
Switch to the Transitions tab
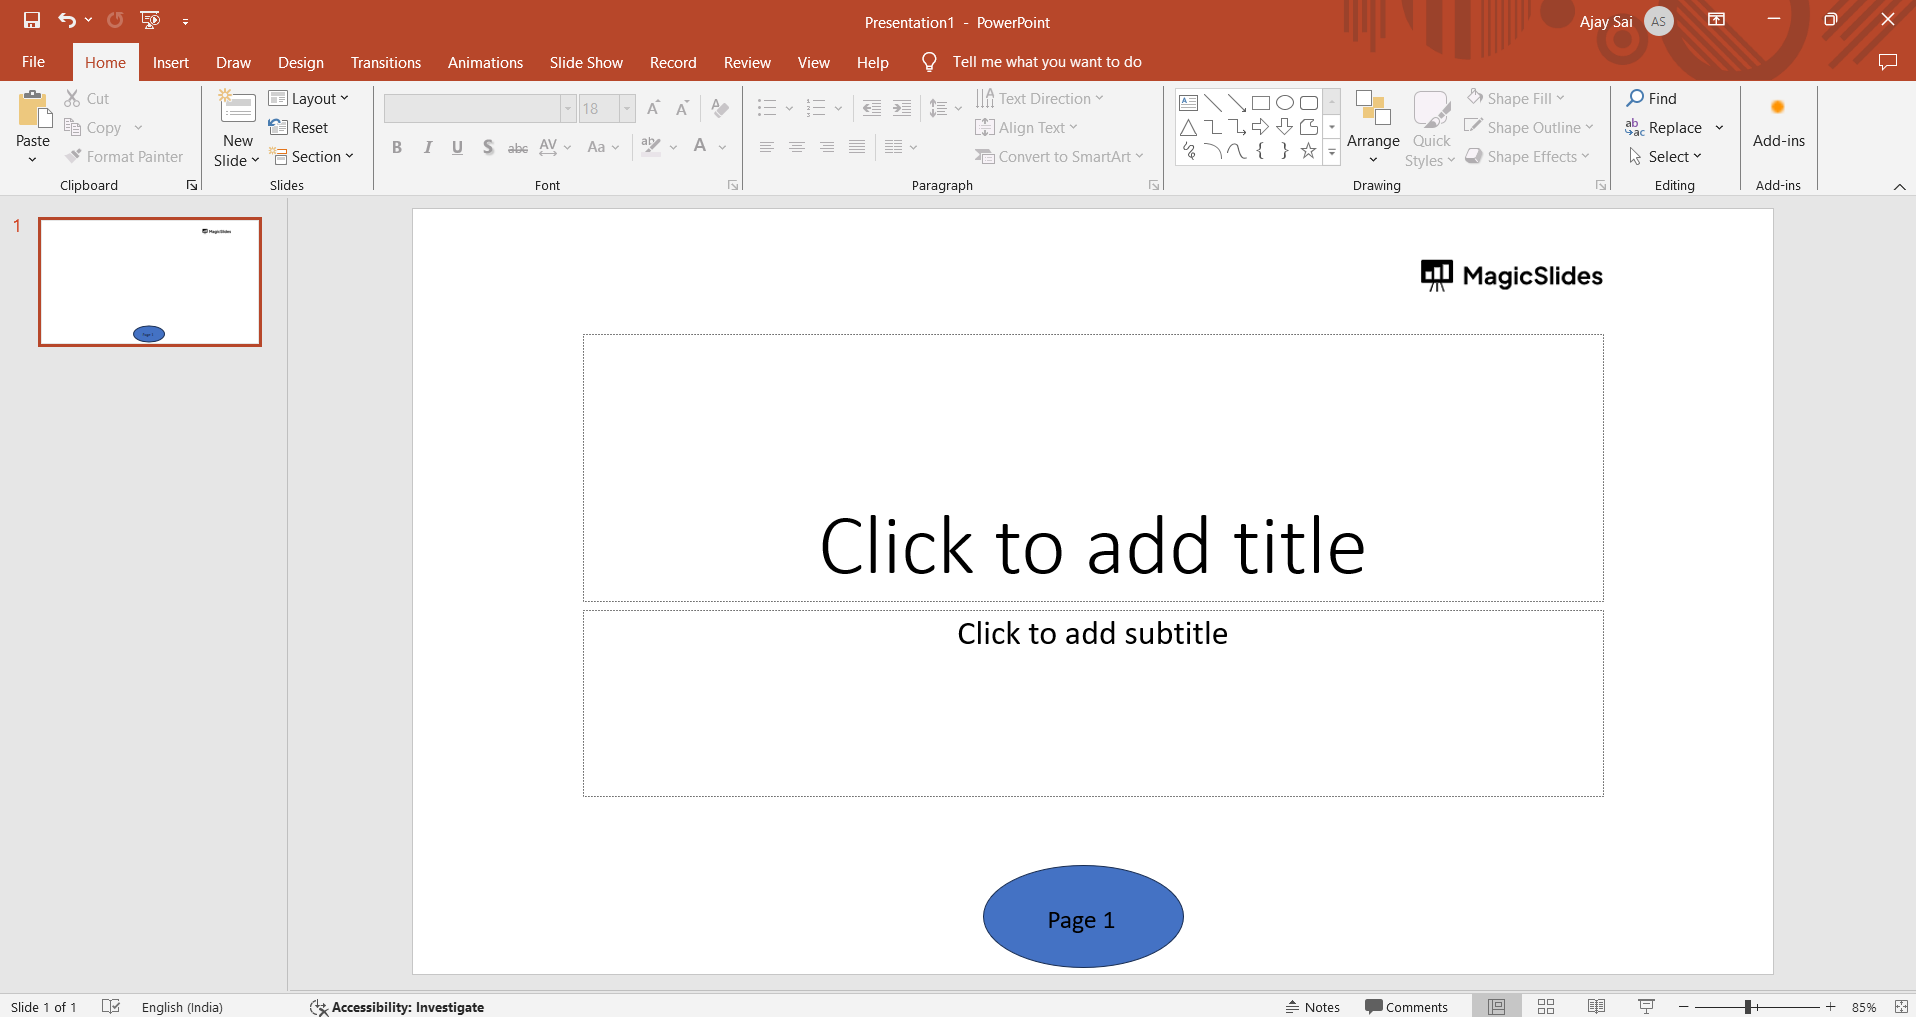(x=385, y=62)
